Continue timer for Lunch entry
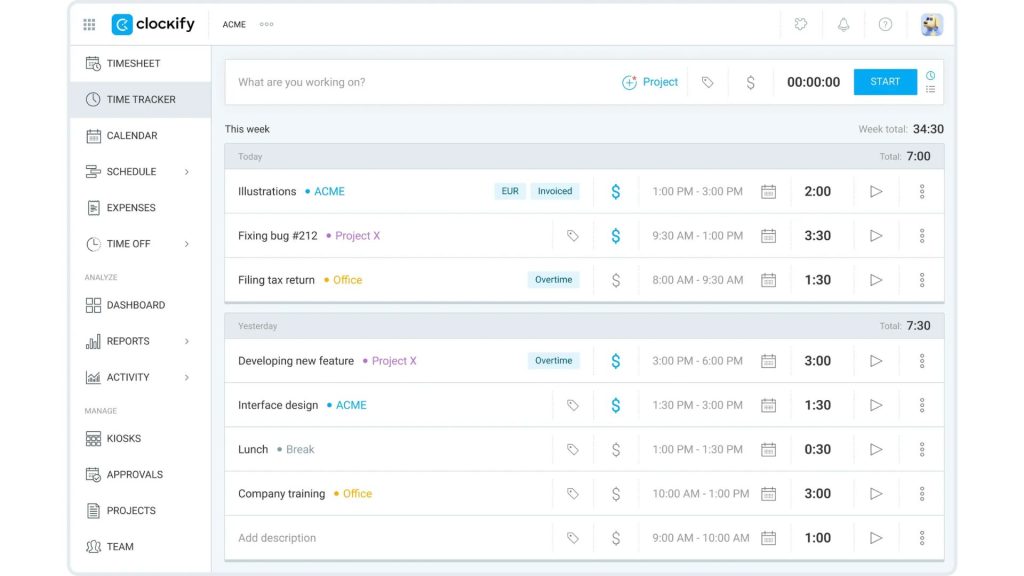This screenshot has height=576, width=1024. [876, 449]
